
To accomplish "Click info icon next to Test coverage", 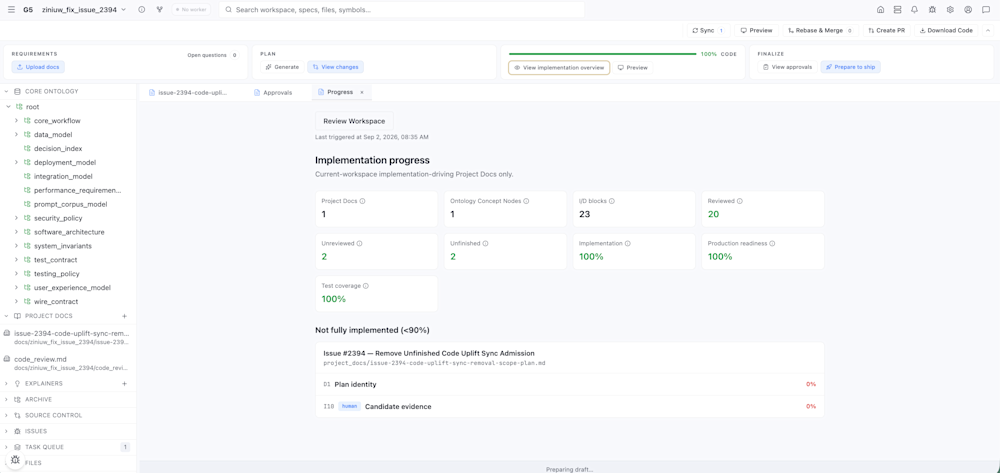I will point(365,286).
